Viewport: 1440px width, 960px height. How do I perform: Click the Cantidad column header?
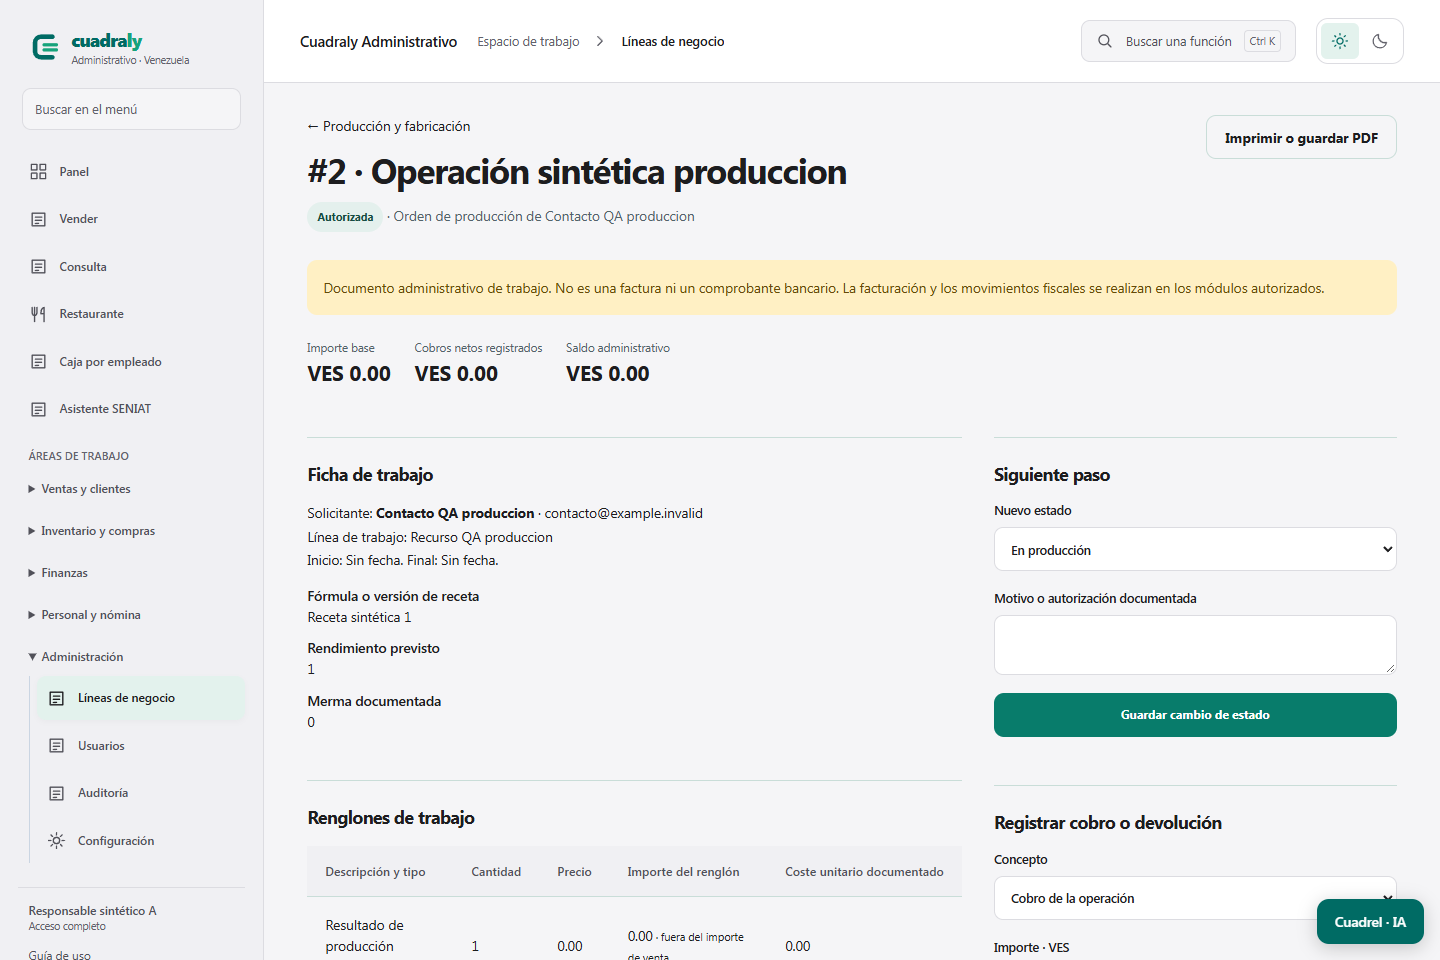tap(496, 872)
